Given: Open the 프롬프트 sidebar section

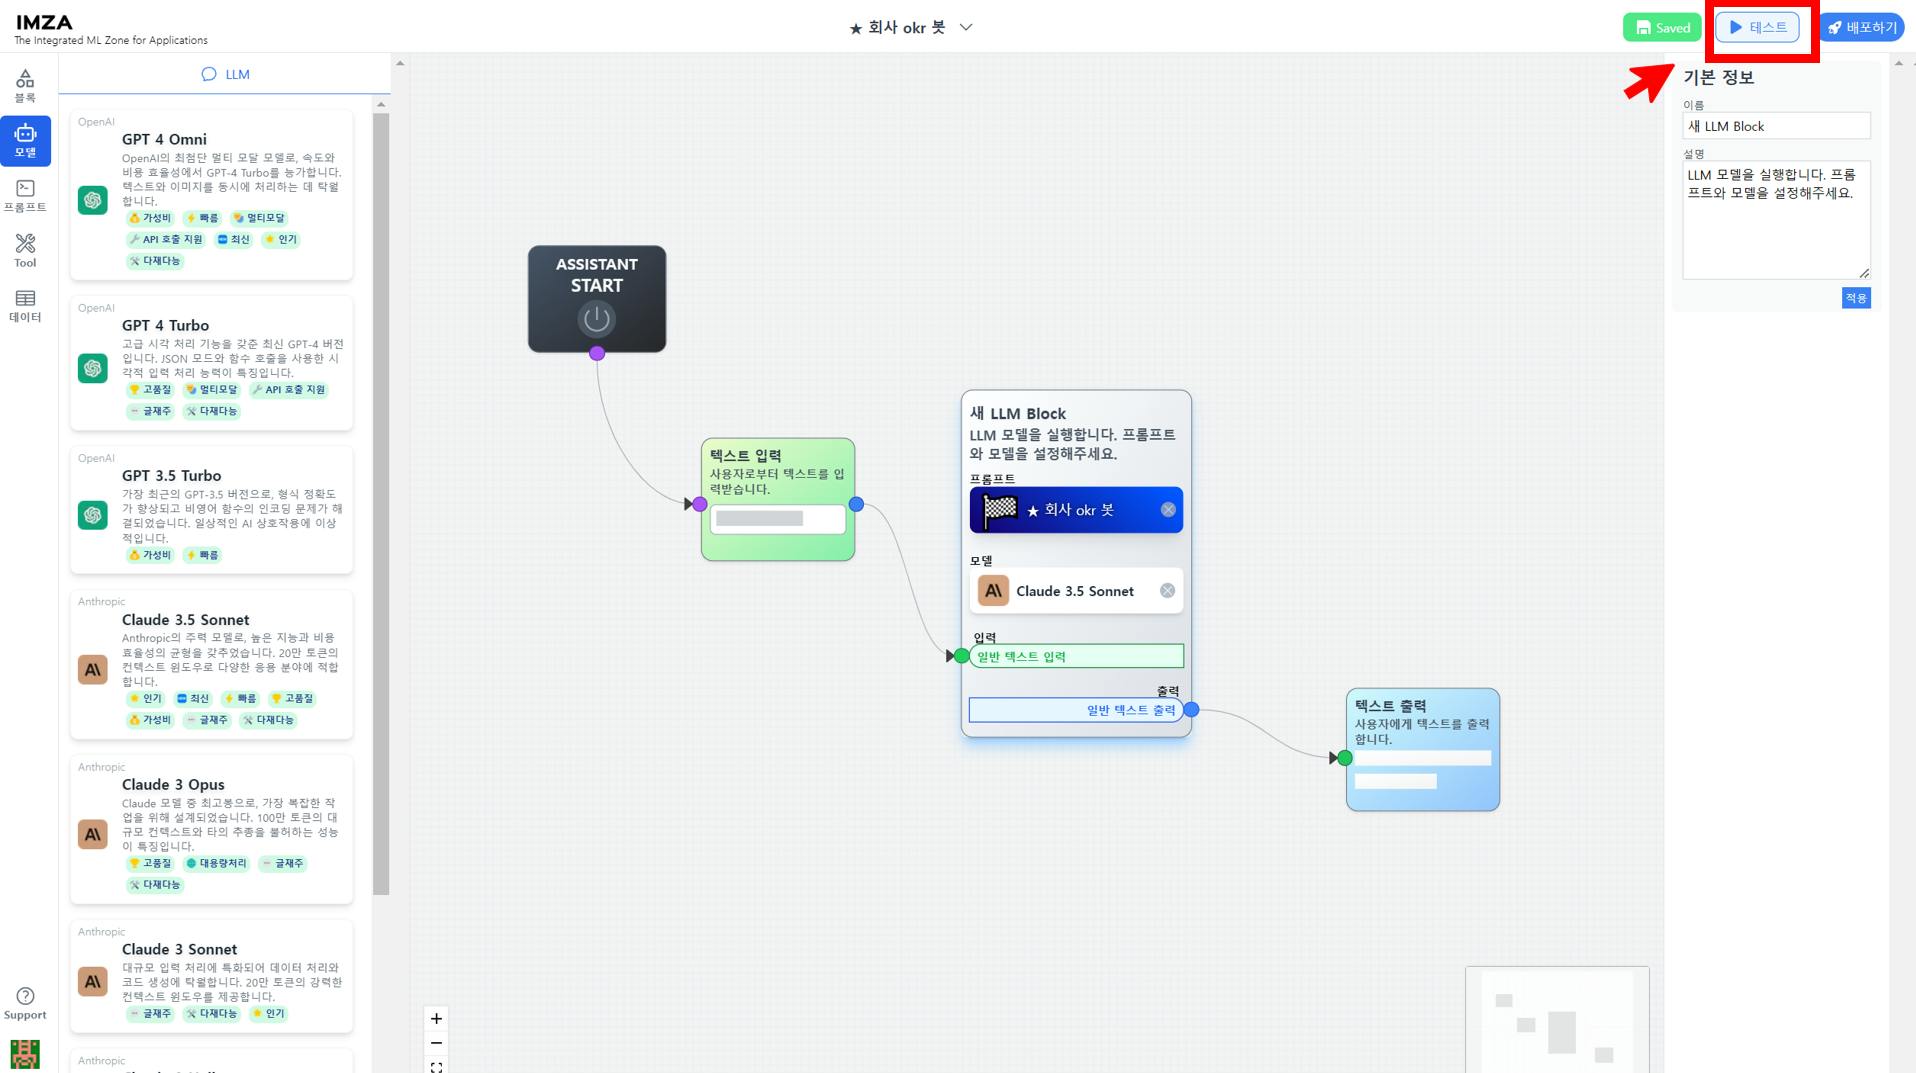Looking at the screenshot, I should point(25,196).
